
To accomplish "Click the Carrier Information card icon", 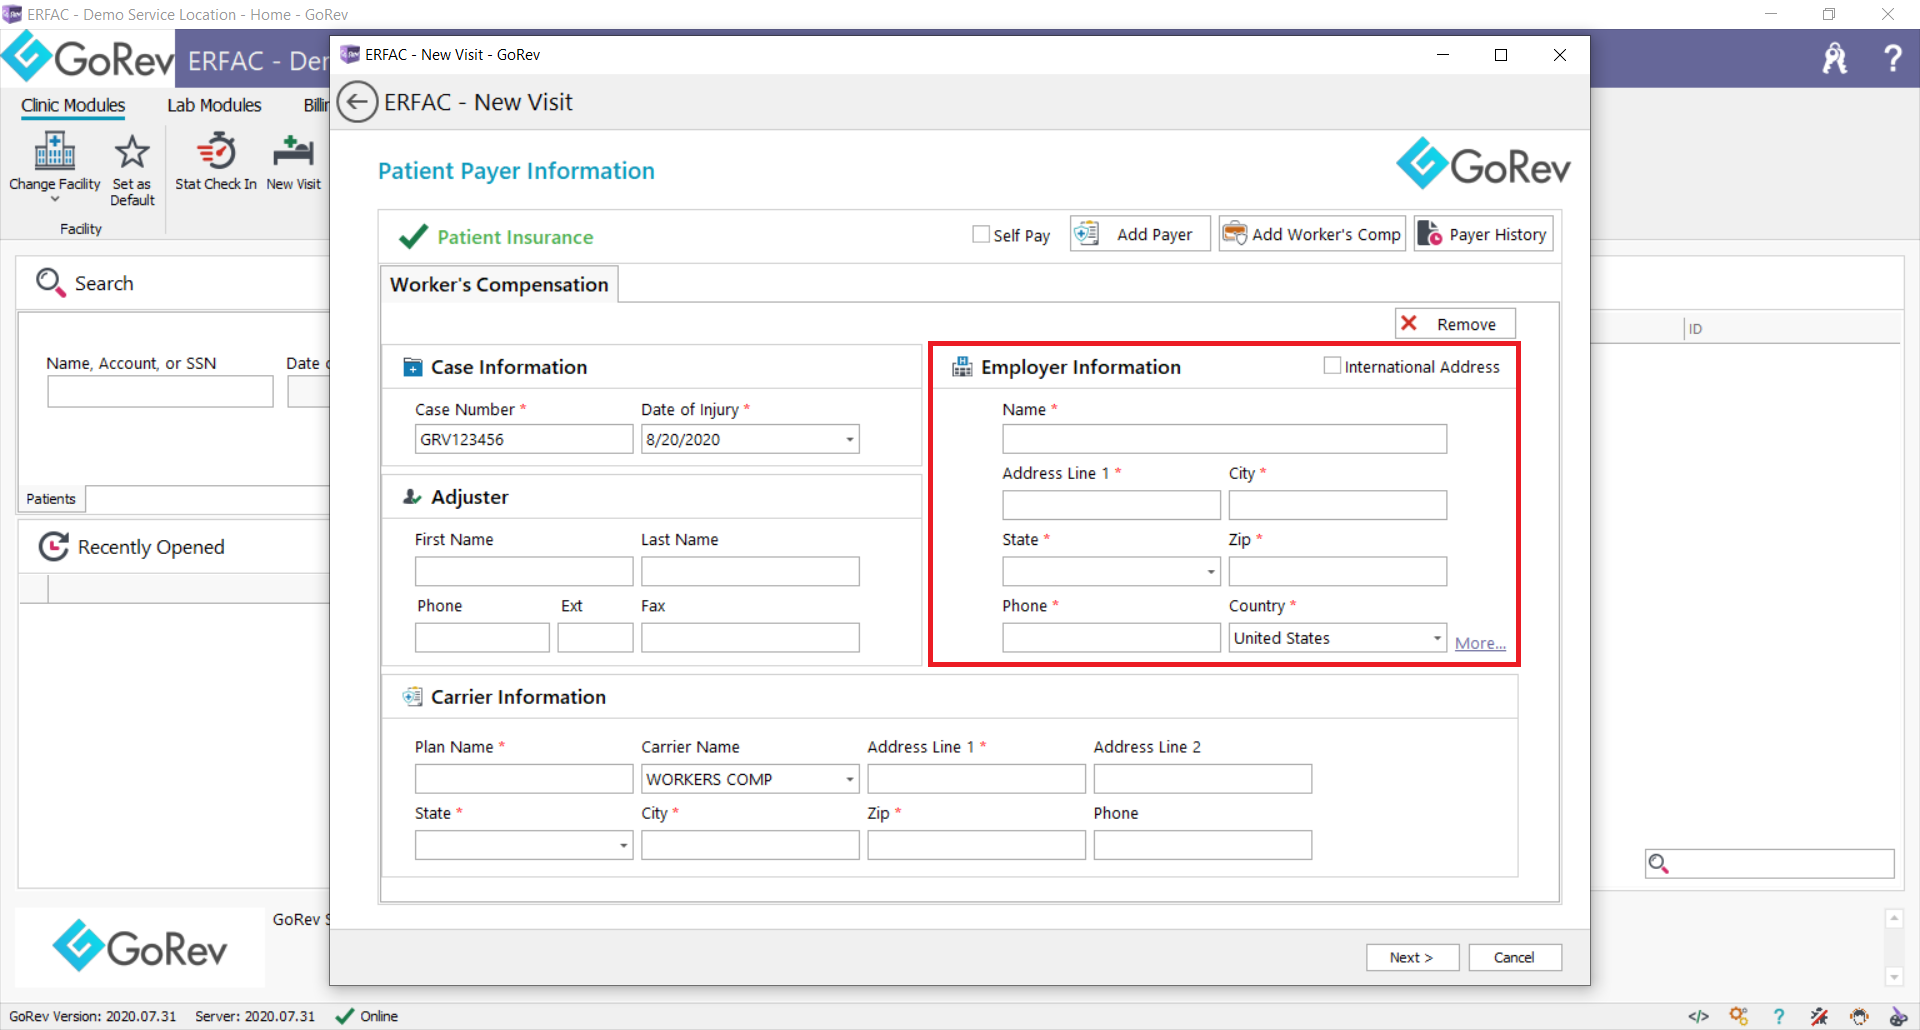I will (412, 697).
